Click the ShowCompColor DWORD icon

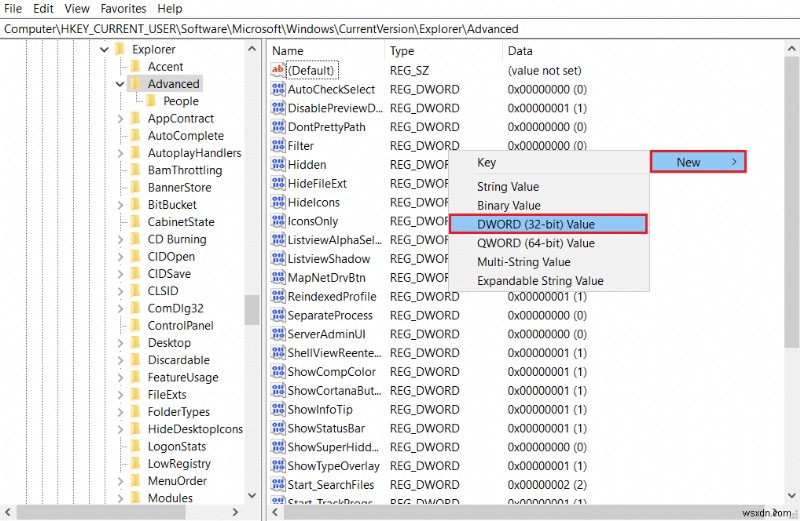tap(278, 372)
